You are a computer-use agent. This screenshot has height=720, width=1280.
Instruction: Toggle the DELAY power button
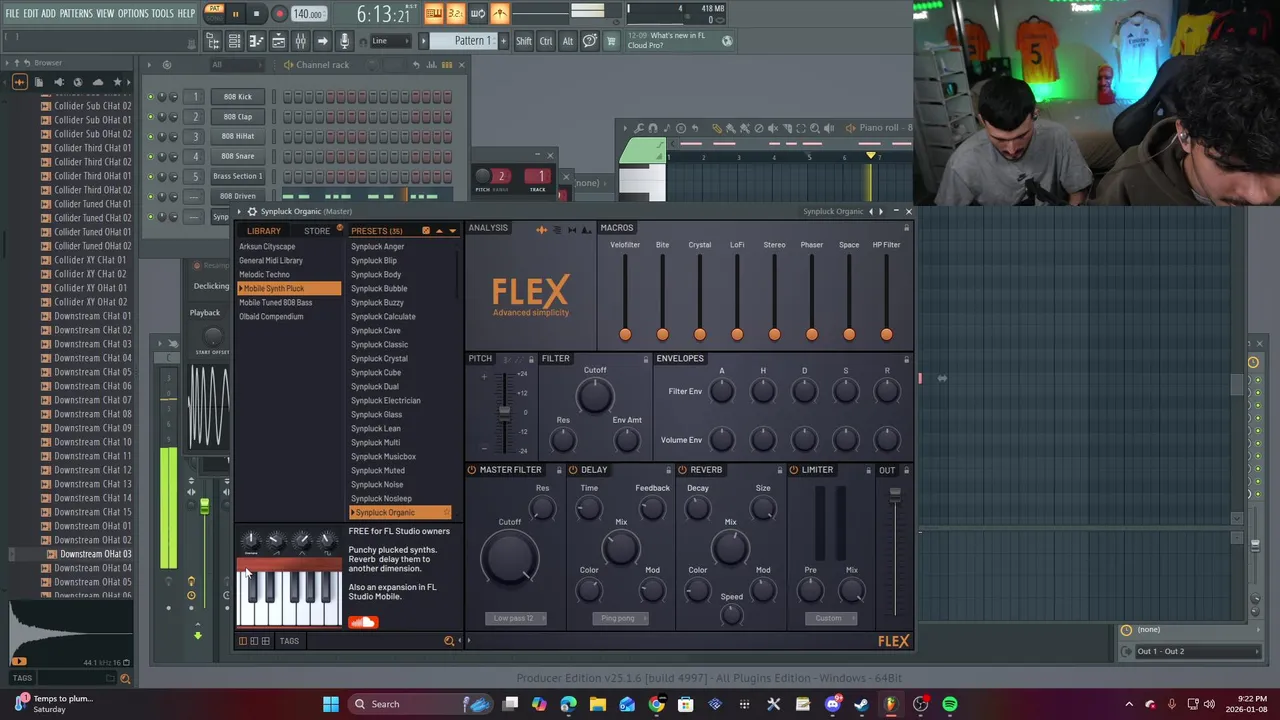click(573, 470)
